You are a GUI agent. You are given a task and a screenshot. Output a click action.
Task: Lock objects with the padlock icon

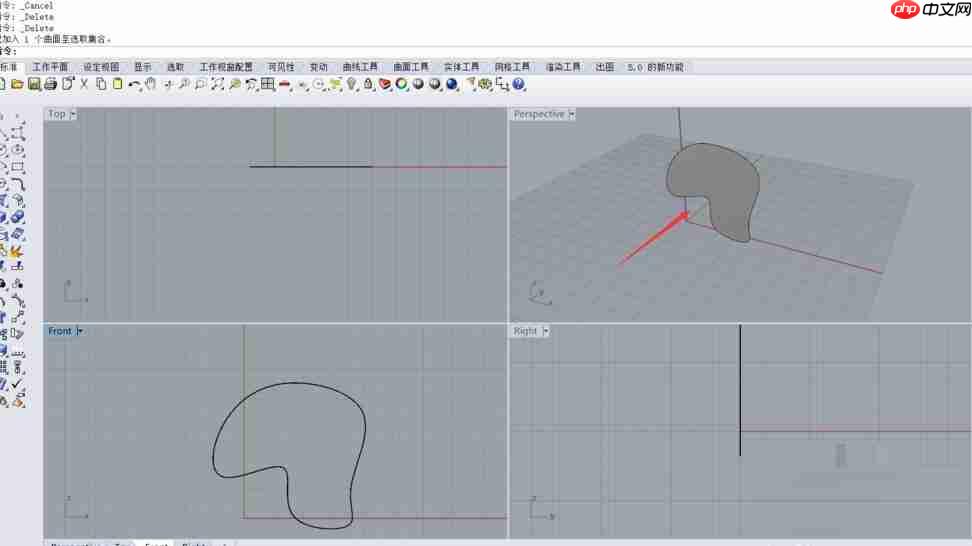coord(368,84)
